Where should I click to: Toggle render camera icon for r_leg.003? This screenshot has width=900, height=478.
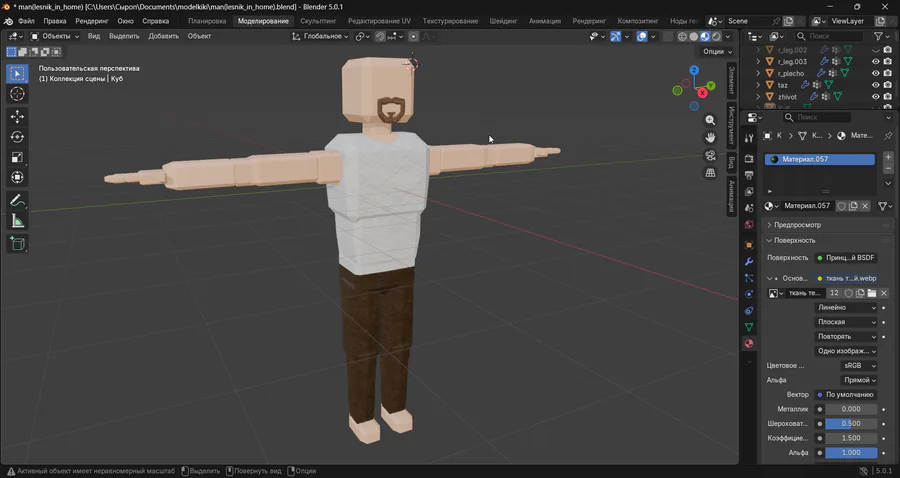pyautogui.click(x=887, y=61)
